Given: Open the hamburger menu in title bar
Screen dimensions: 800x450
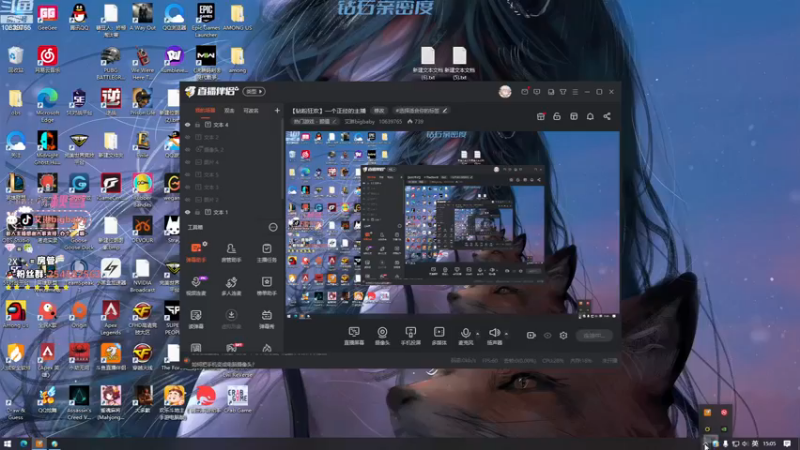Looking at the screenshot, I should tap(575, 92).
